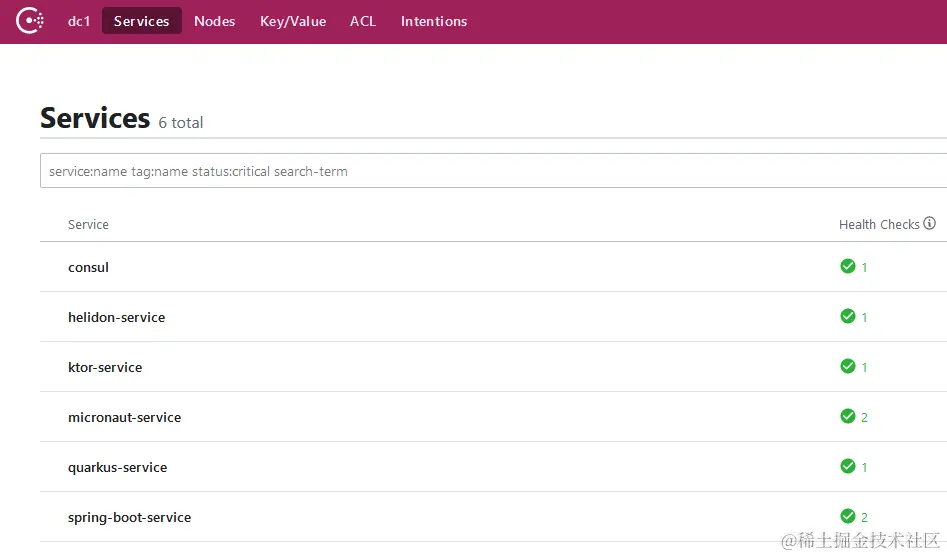Open the ACL tab
The height and width of the screenshot is (557, 947).
[363, 21]
